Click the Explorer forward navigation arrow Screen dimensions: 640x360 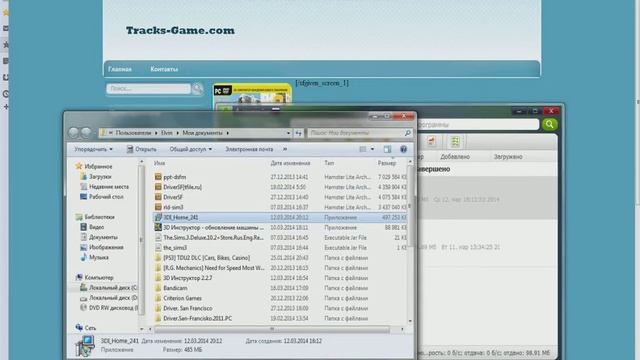point(86,133)
